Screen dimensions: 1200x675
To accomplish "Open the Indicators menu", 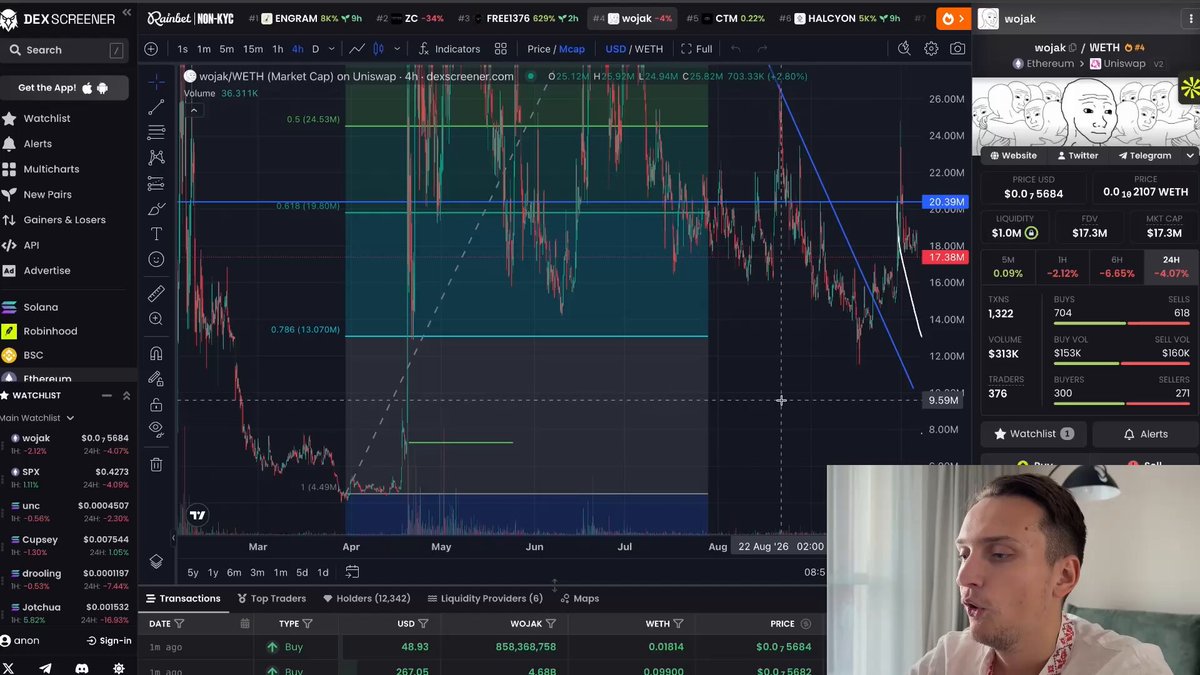I will [x=448, y=49].
